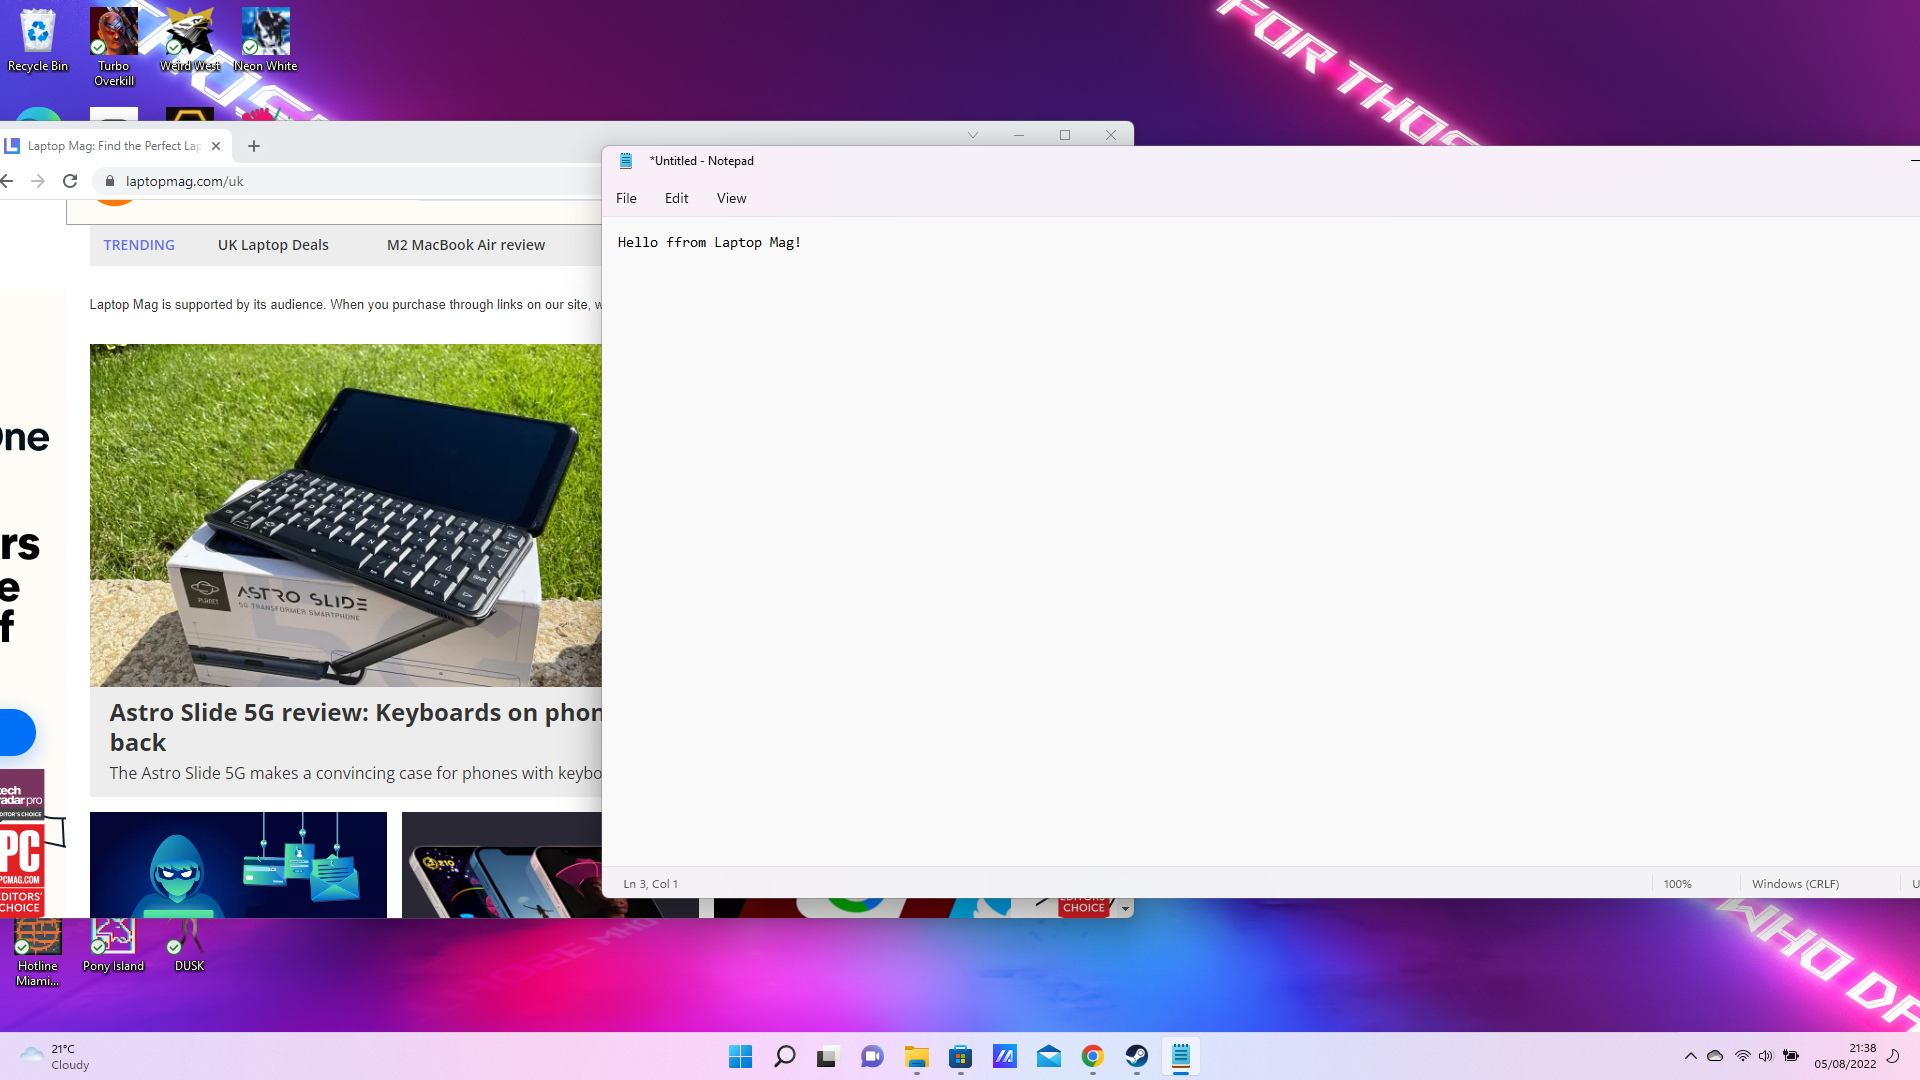Click the Notepad application icon in taskbar
1920x1080 pixels.
(x=1180, y=1056)
